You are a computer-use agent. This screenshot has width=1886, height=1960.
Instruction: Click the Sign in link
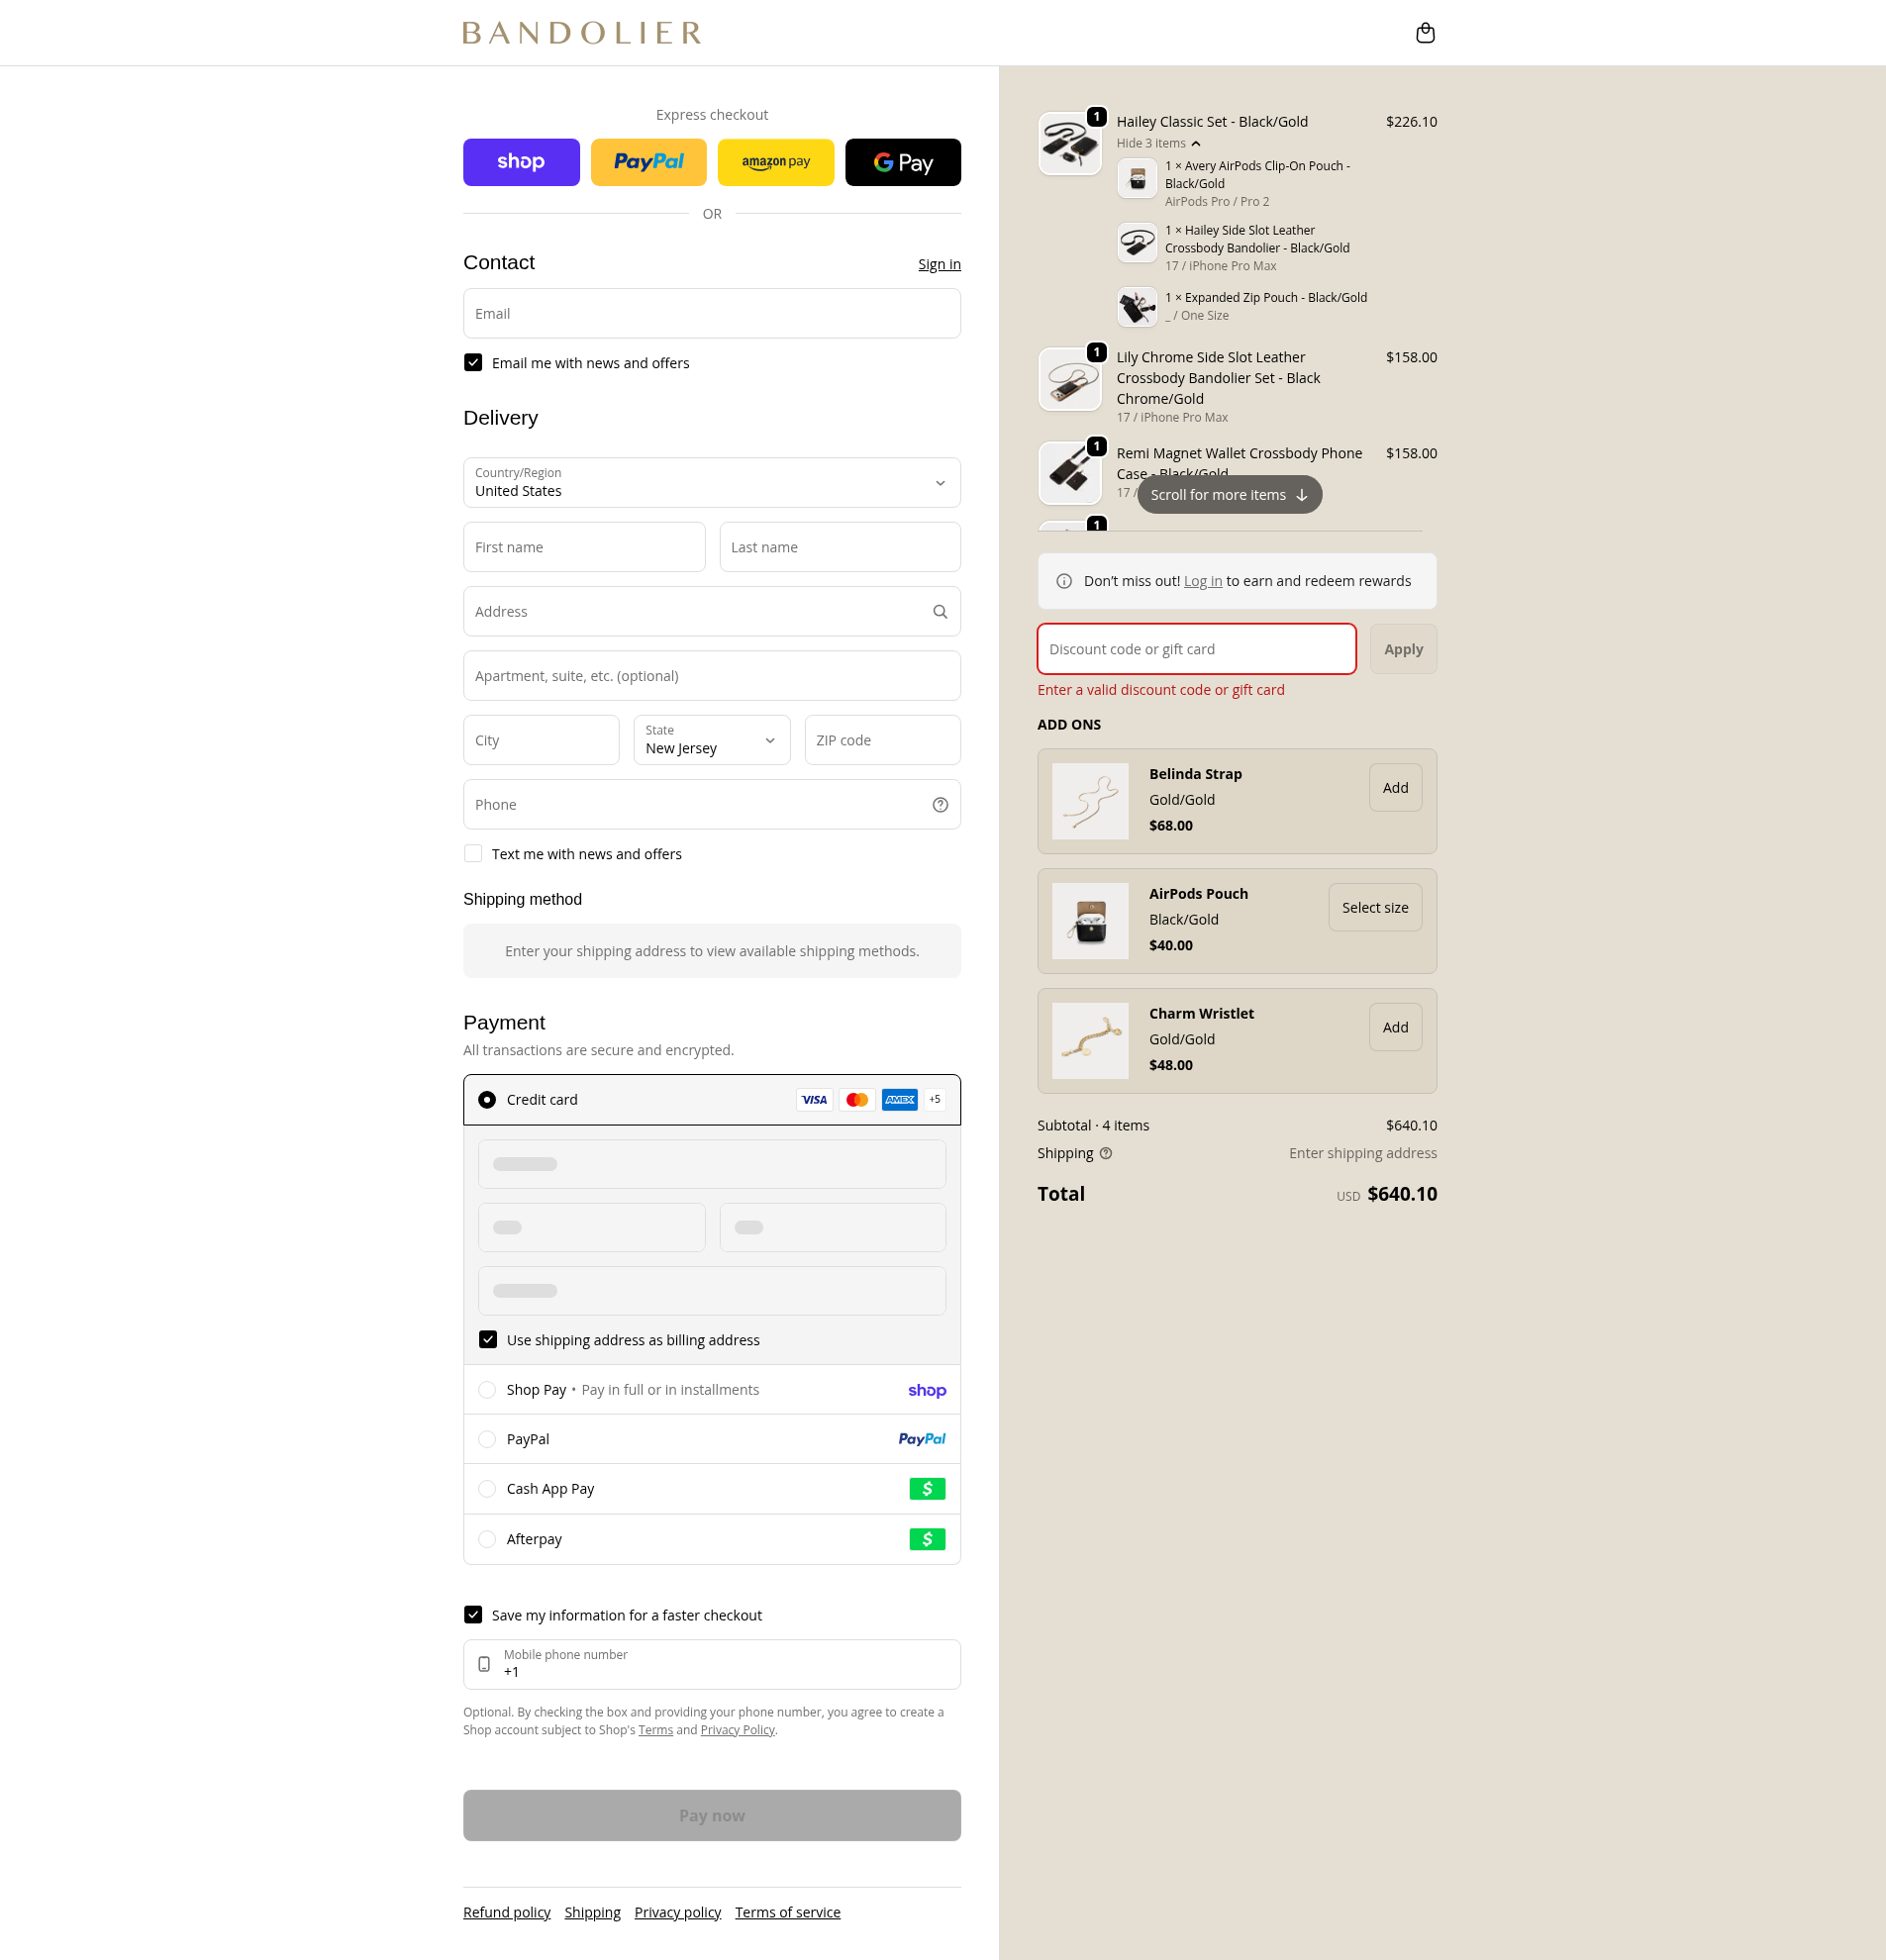[x=938, y=264]
